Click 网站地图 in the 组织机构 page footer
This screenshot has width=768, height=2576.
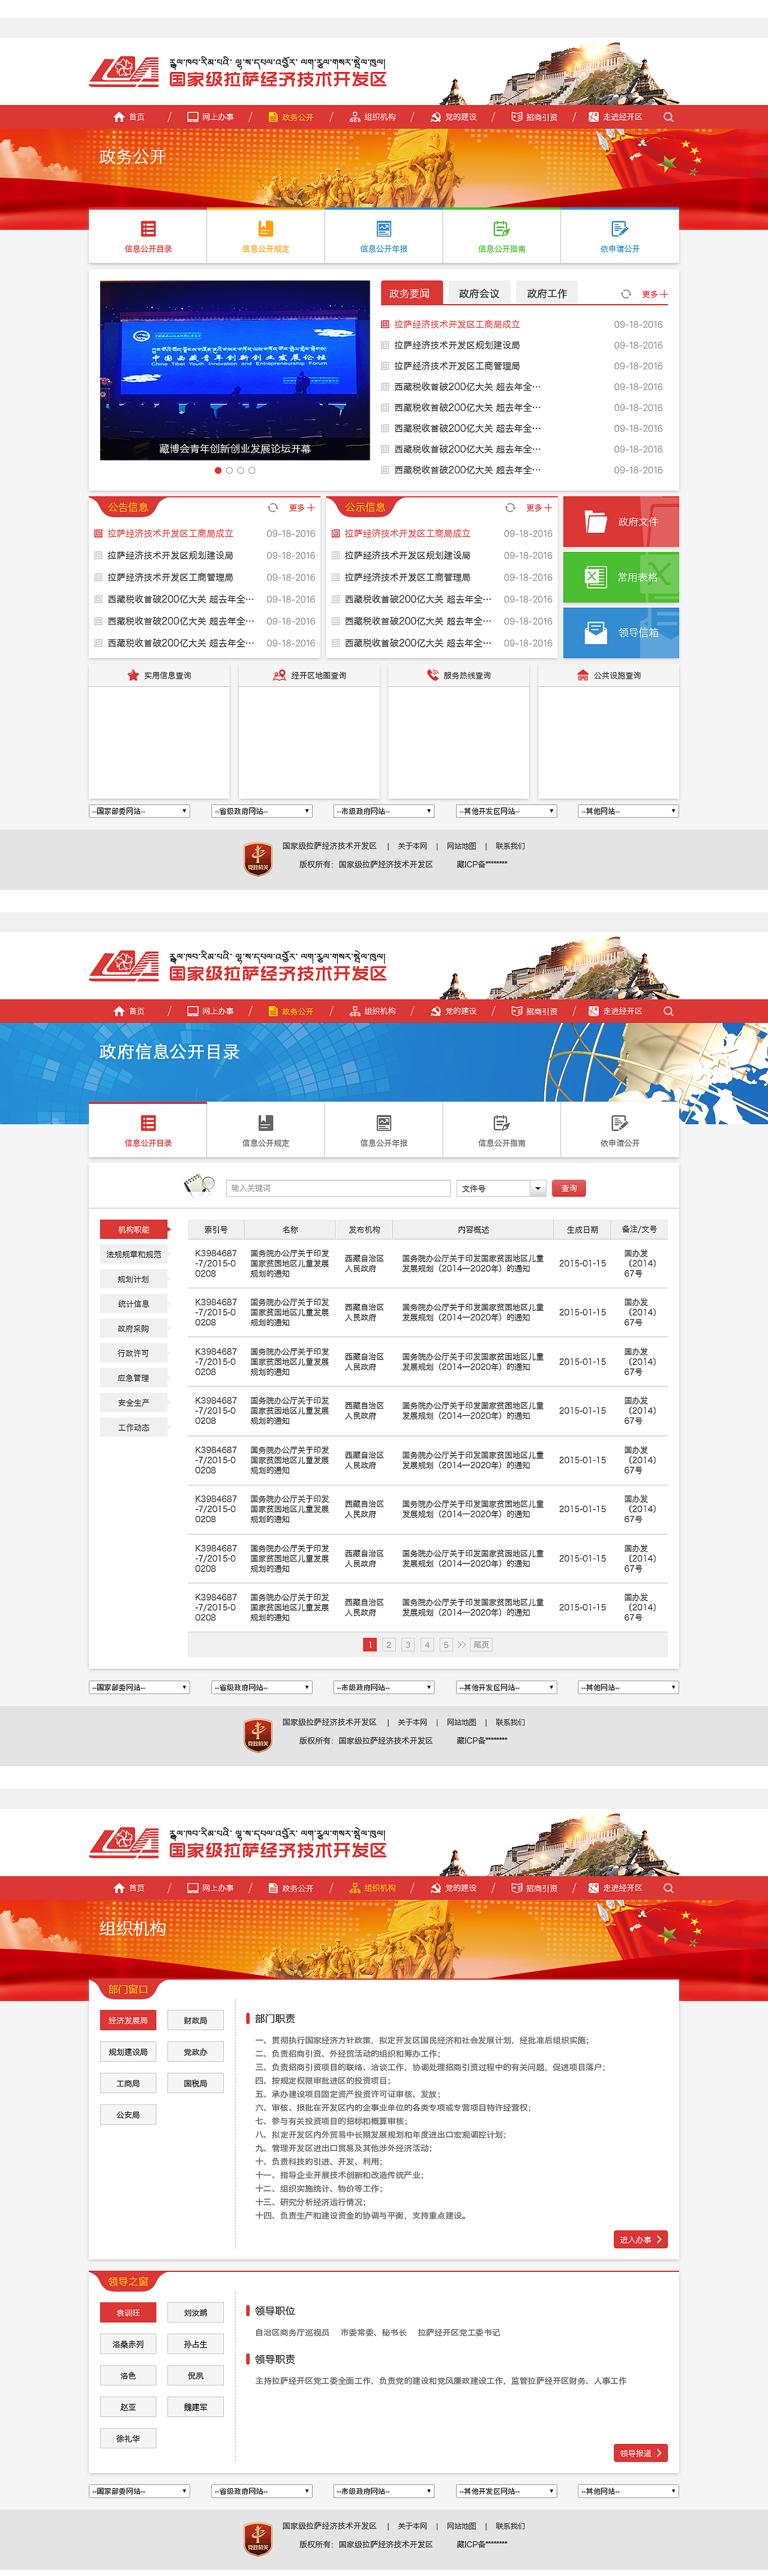coord(461,2526)
